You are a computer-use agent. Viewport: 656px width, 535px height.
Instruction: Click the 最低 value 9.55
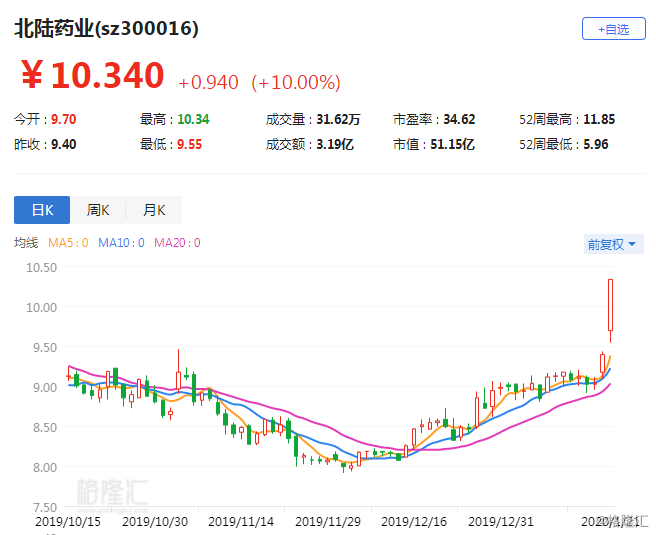190,144
